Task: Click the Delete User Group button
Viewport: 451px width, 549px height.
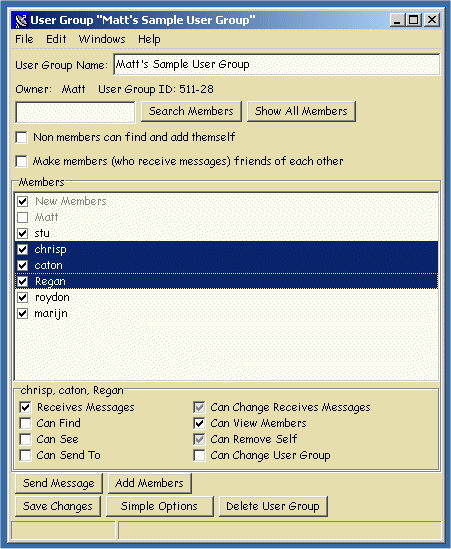Action: 273,506
